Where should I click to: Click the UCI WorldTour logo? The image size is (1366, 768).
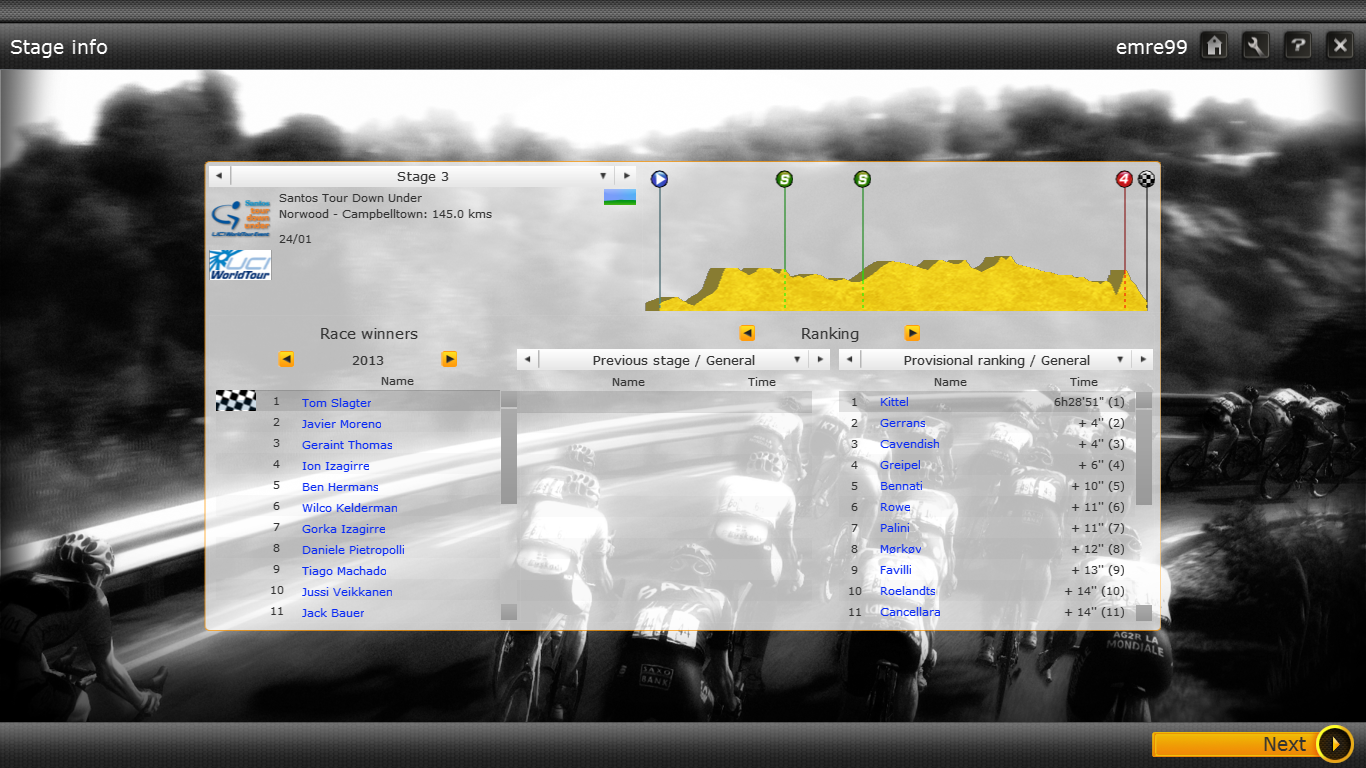tap(240, 265)
